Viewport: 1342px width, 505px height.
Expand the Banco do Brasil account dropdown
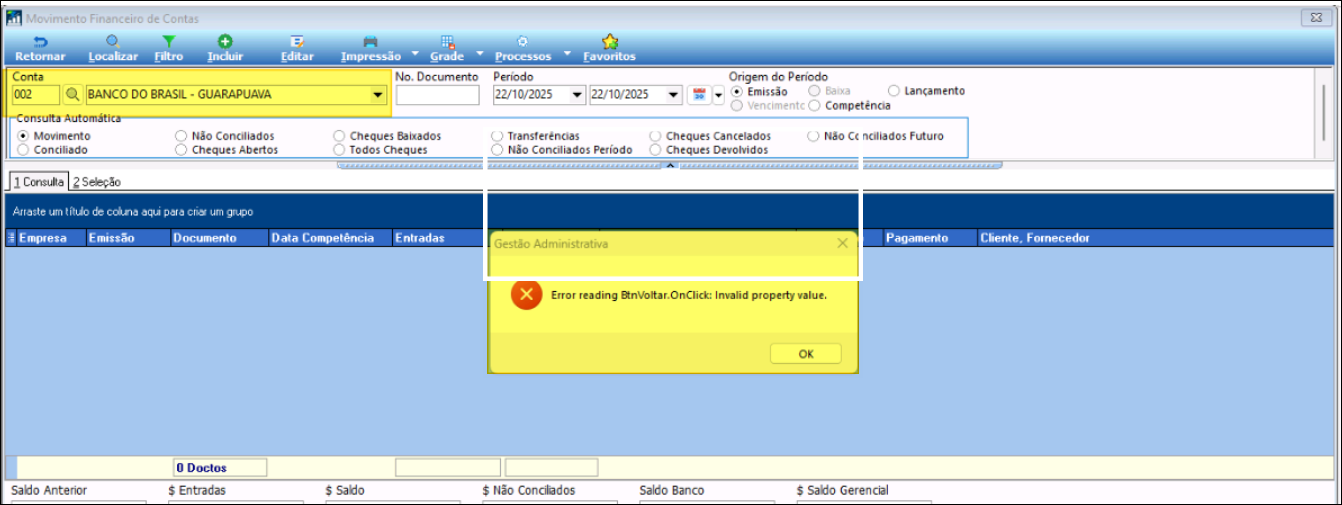click(x=377, y=95)
